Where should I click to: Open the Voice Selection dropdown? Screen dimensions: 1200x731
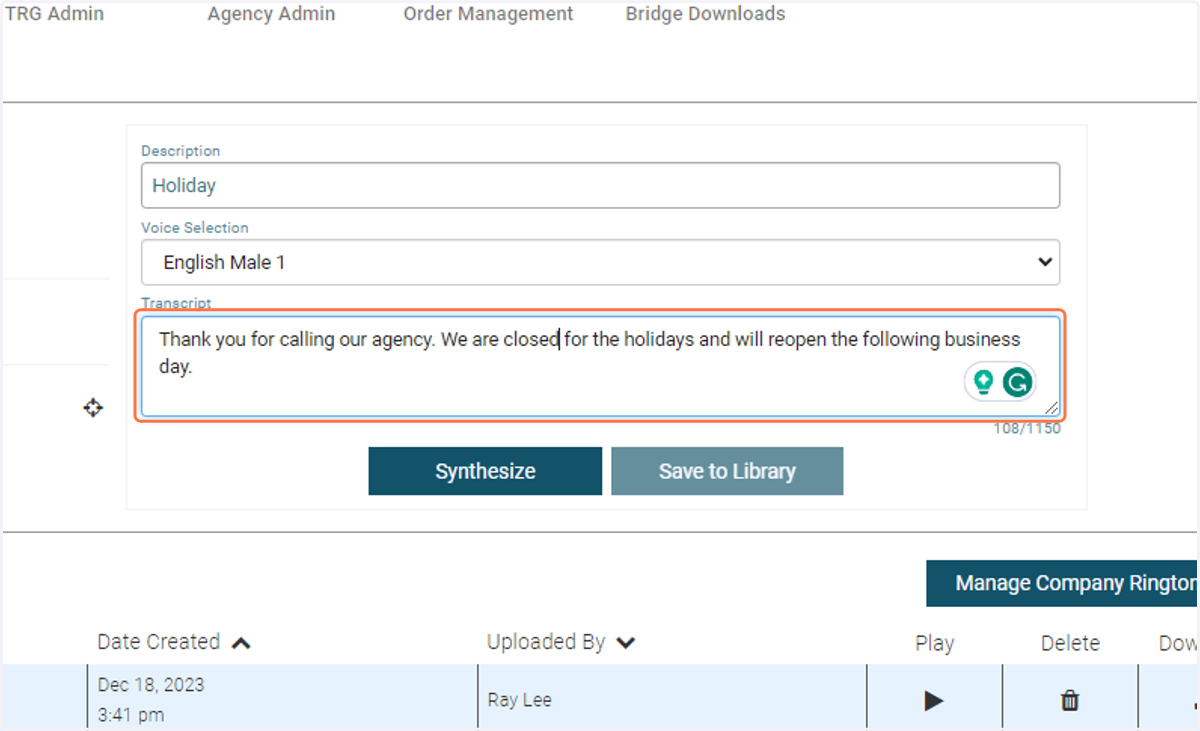600,262
